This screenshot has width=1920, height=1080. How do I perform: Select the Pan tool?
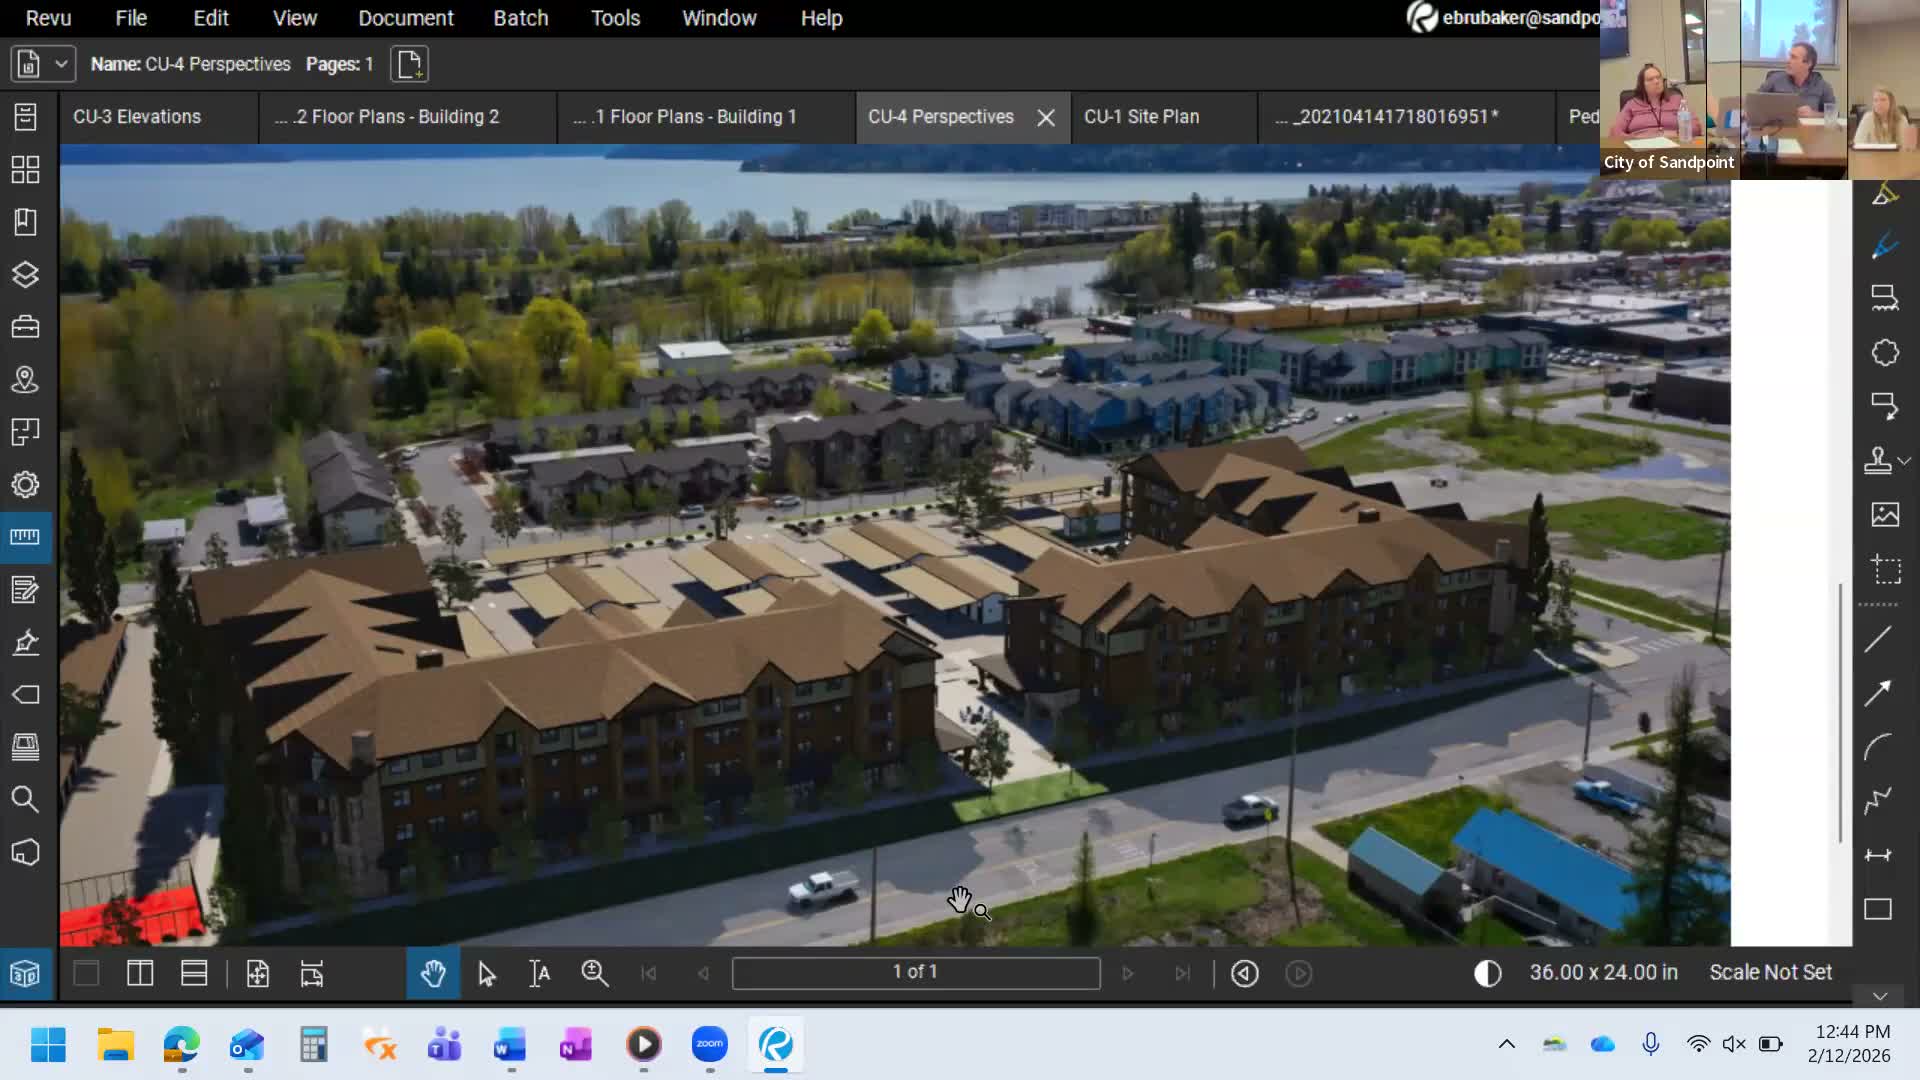[432, 972]
